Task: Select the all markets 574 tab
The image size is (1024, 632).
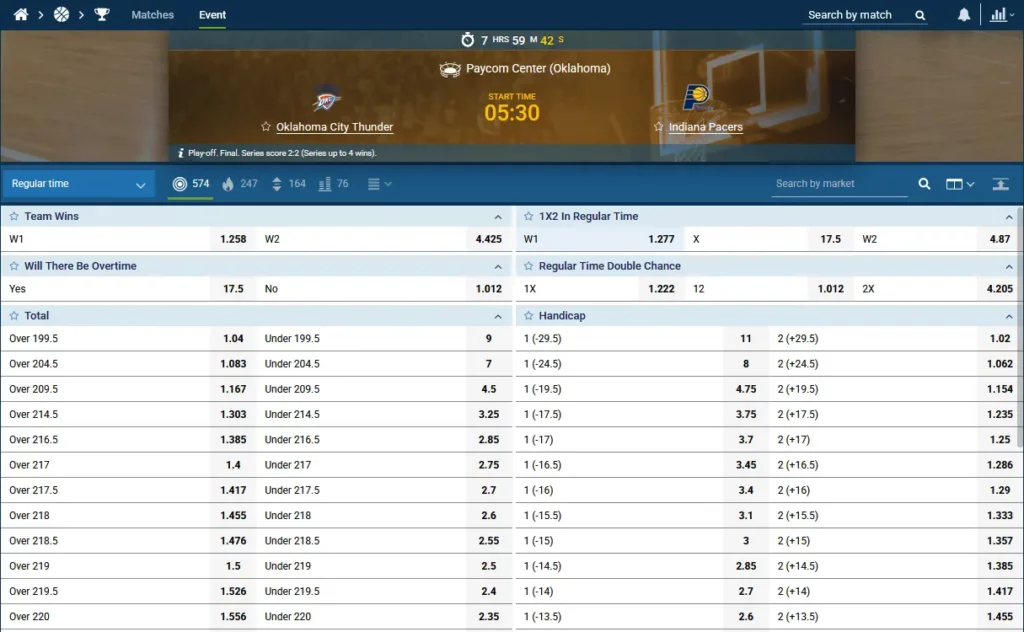Action: click(x=191, y=184)
